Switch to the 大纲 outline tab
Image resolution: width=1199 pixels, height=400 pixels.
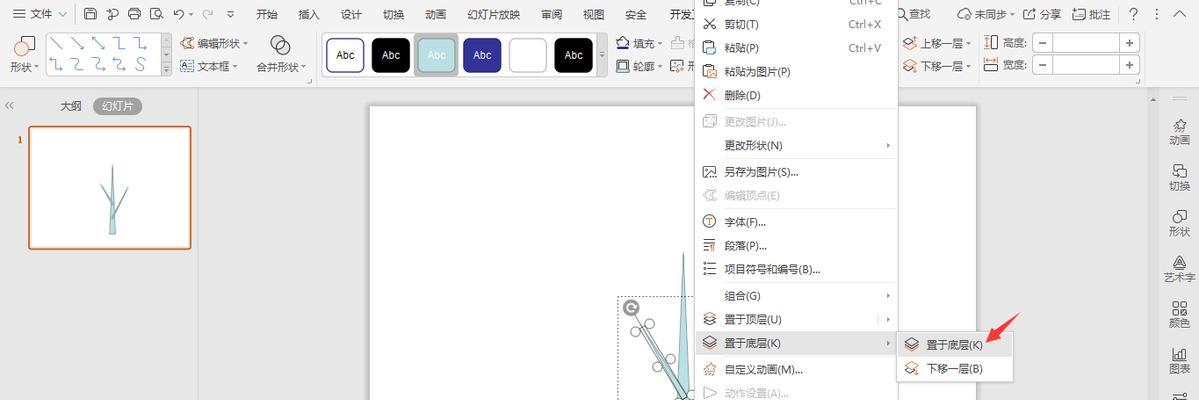point(70,106)
